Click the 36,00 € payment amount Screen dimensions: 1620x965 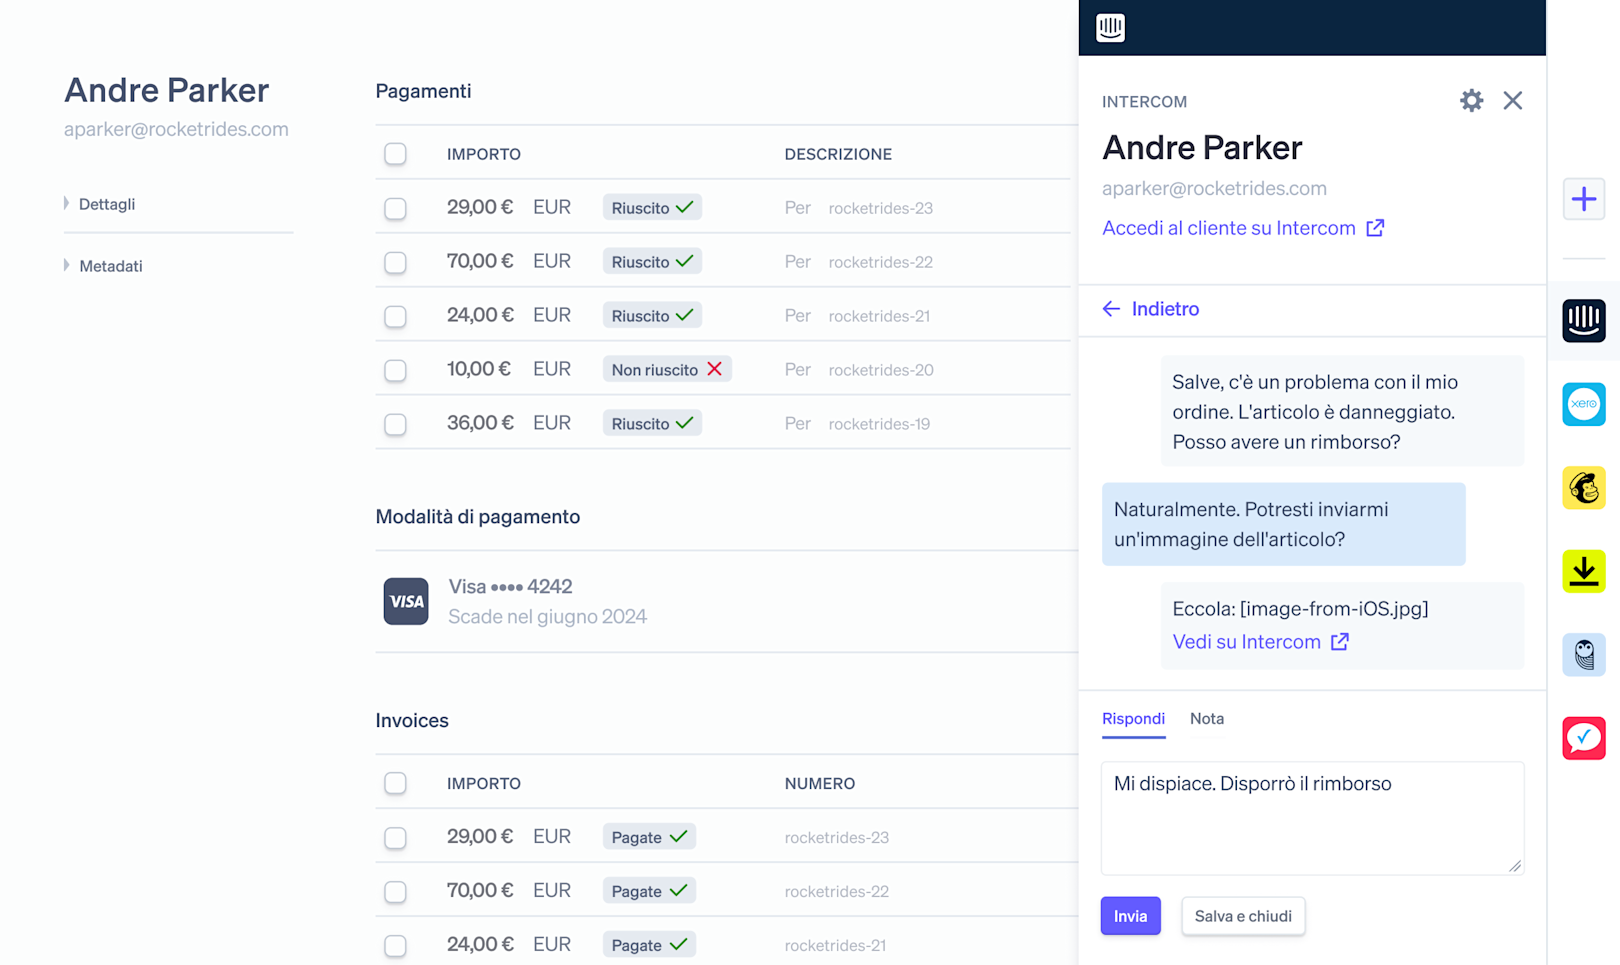click(x=480, y=423)
